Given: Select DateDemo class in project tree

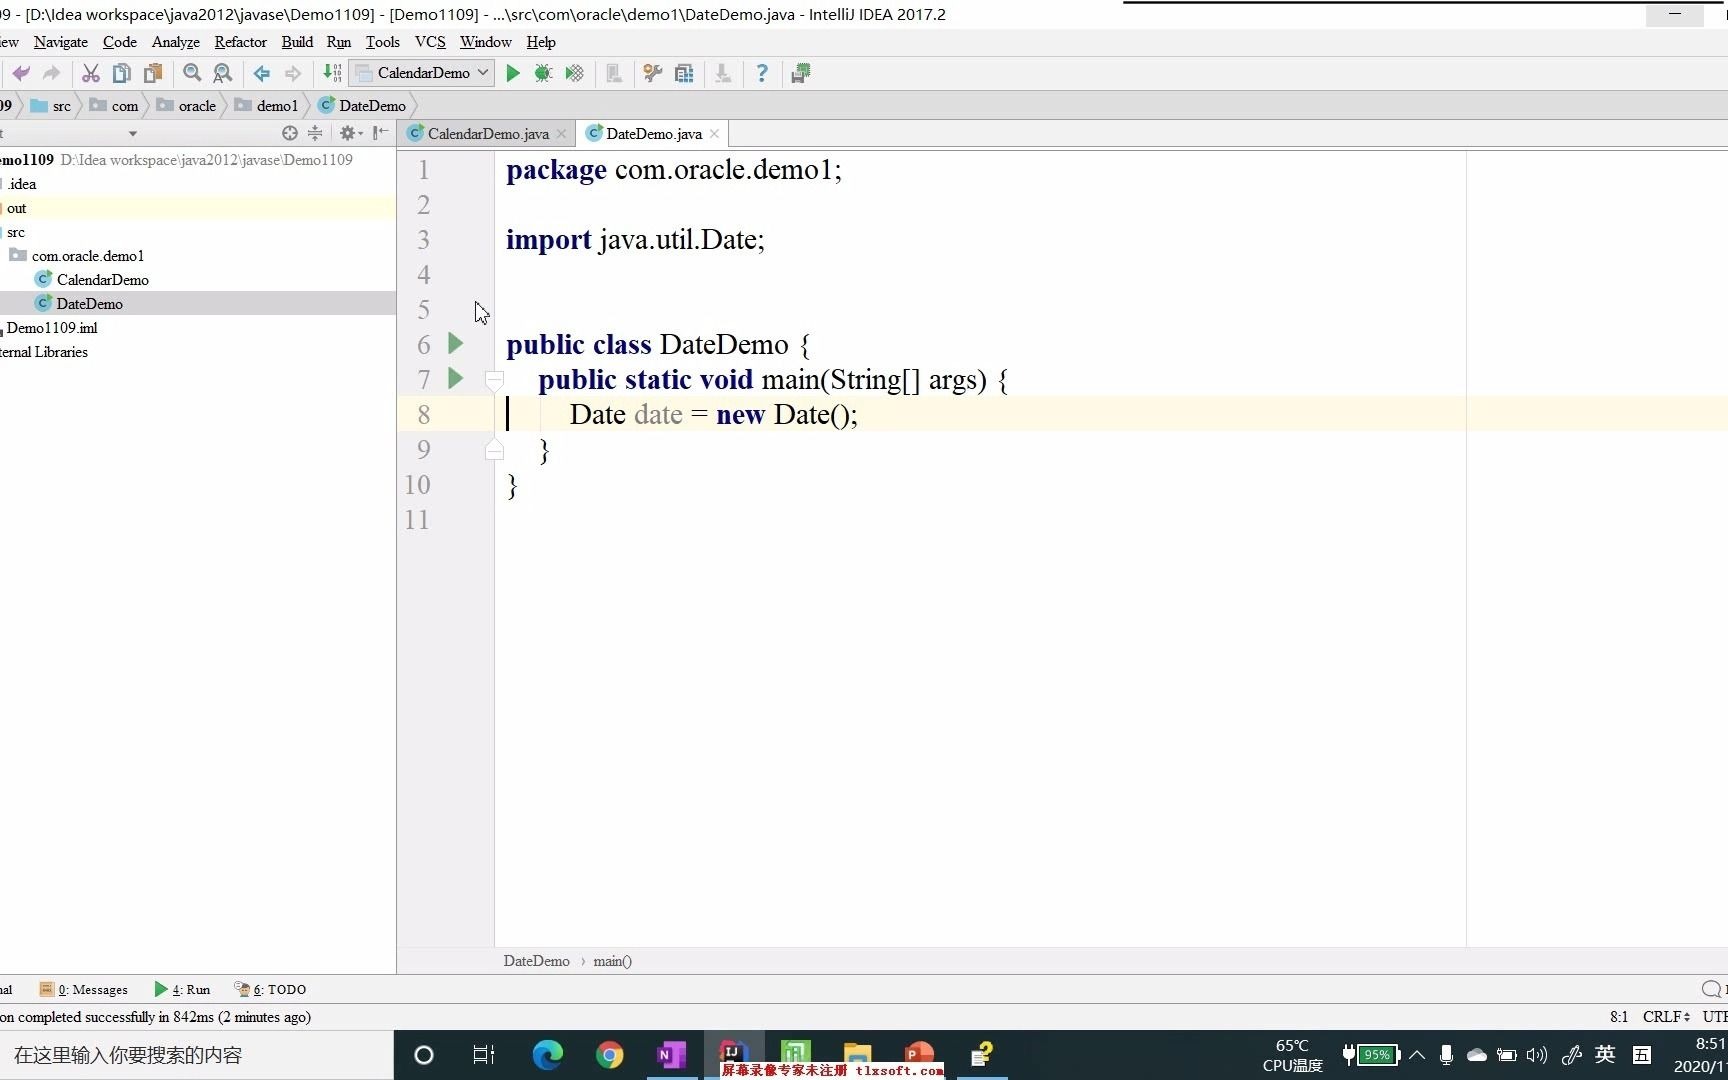Looking at the screenshot, I should 89,304.
